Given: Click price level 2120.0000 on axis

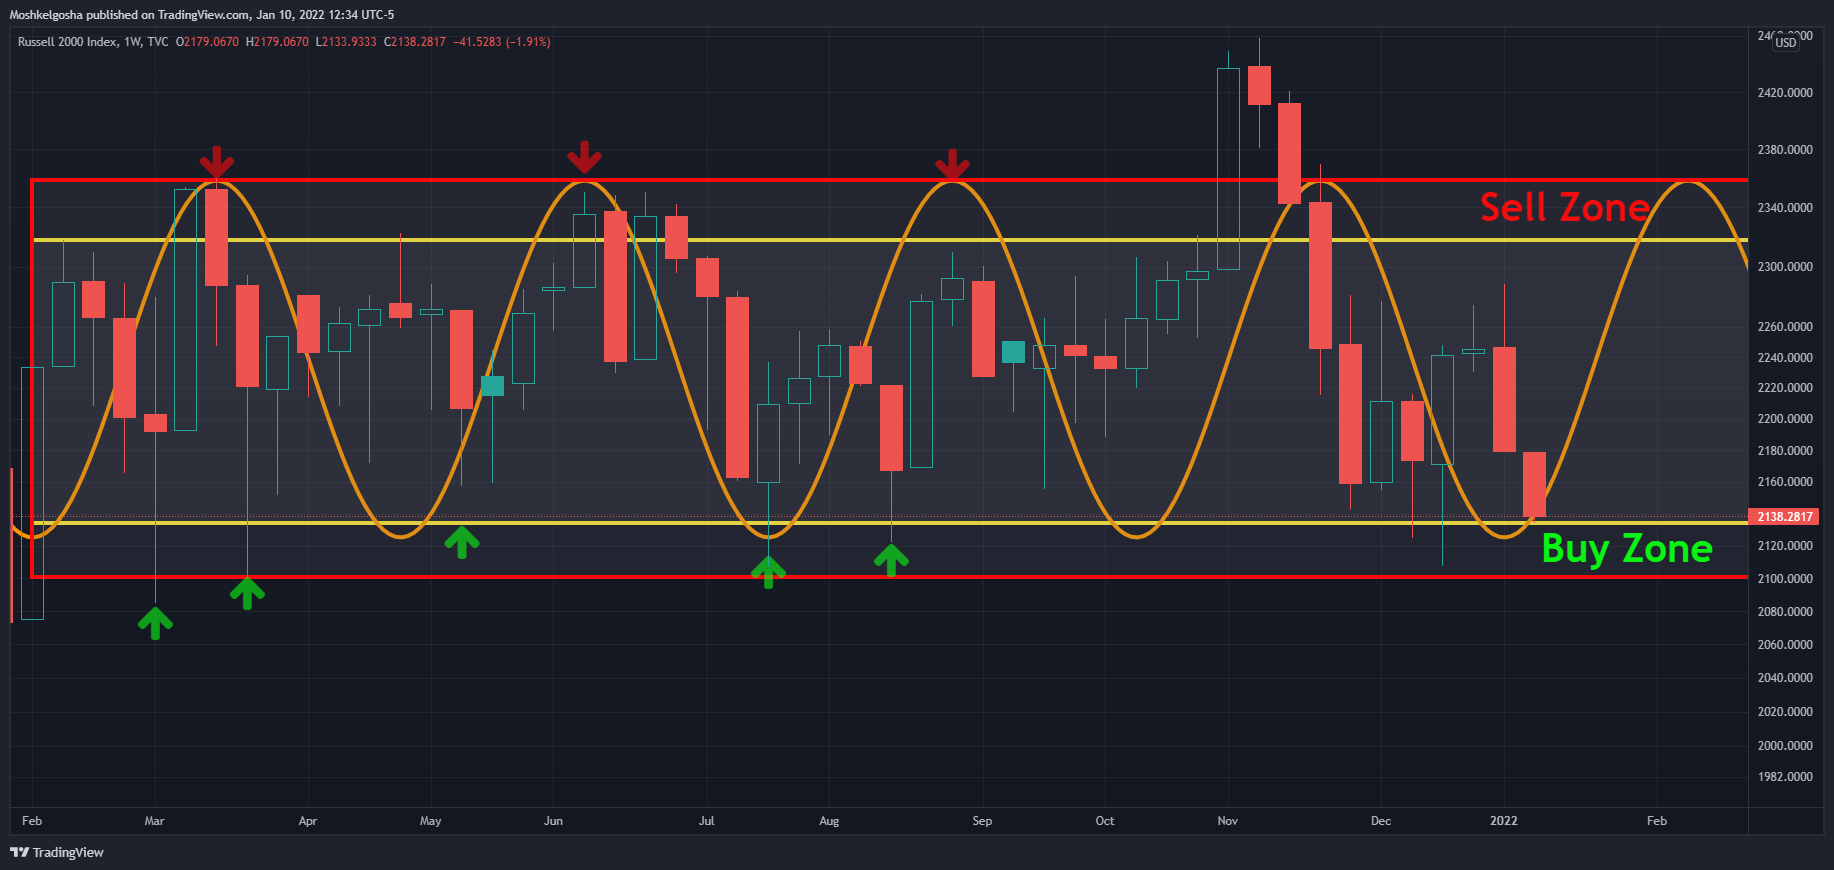Looking at the screenshot, I should pyautogui.click(x=1785, y=546).
